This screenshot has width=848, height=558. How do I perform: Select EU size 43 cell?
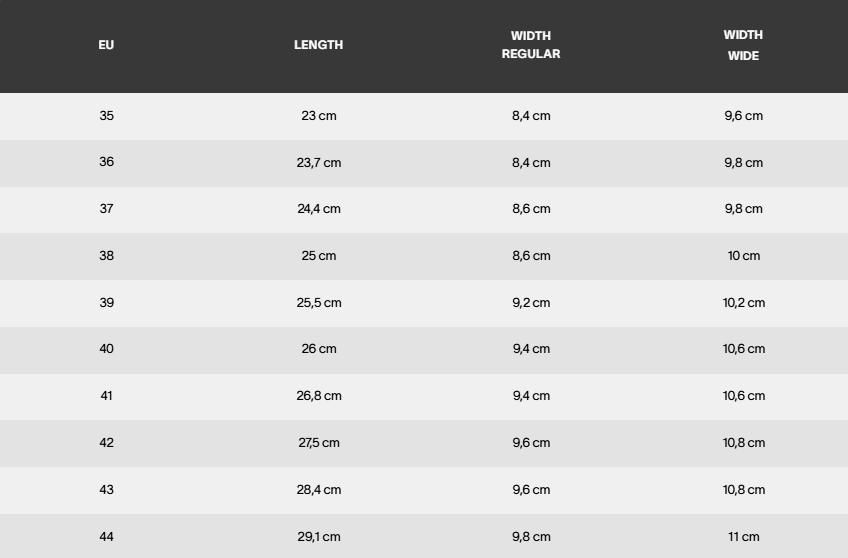107,490
